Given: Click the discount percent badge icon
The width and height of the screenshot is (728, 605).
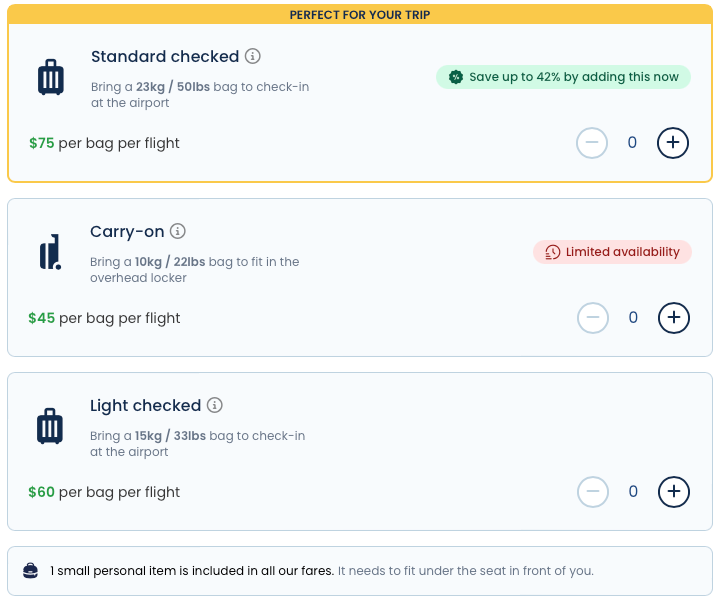Looking at the screenshot, I should [x=456, y=77].
